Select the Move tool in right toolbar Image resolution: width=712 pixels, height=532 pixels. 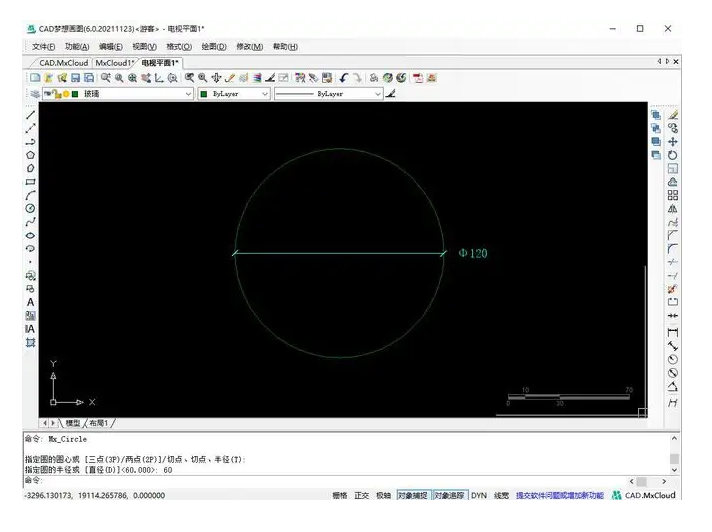pos(673,142)
